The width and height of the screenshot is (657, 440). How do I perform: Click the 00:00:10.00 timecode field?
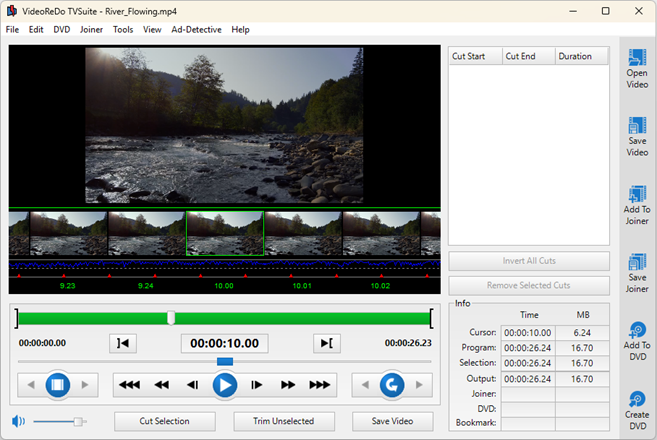225,343
